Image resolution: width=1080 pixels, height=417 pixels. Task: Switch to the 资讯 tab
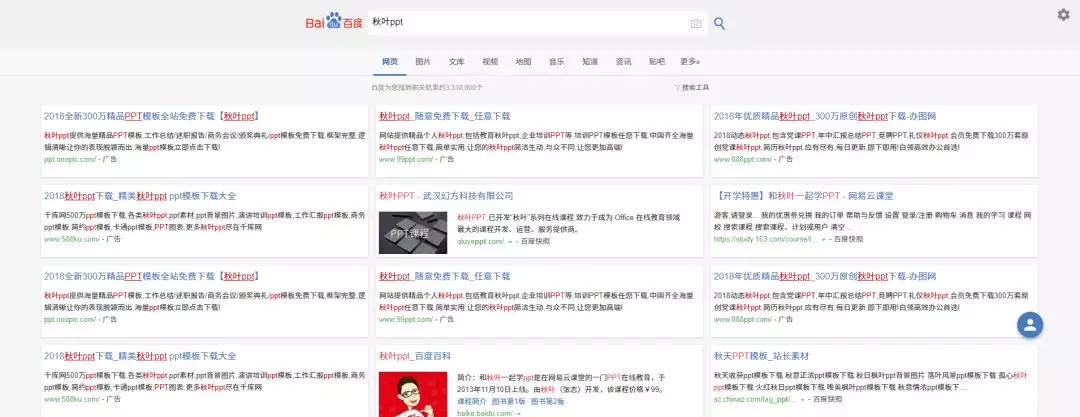(x=623, y=61)
